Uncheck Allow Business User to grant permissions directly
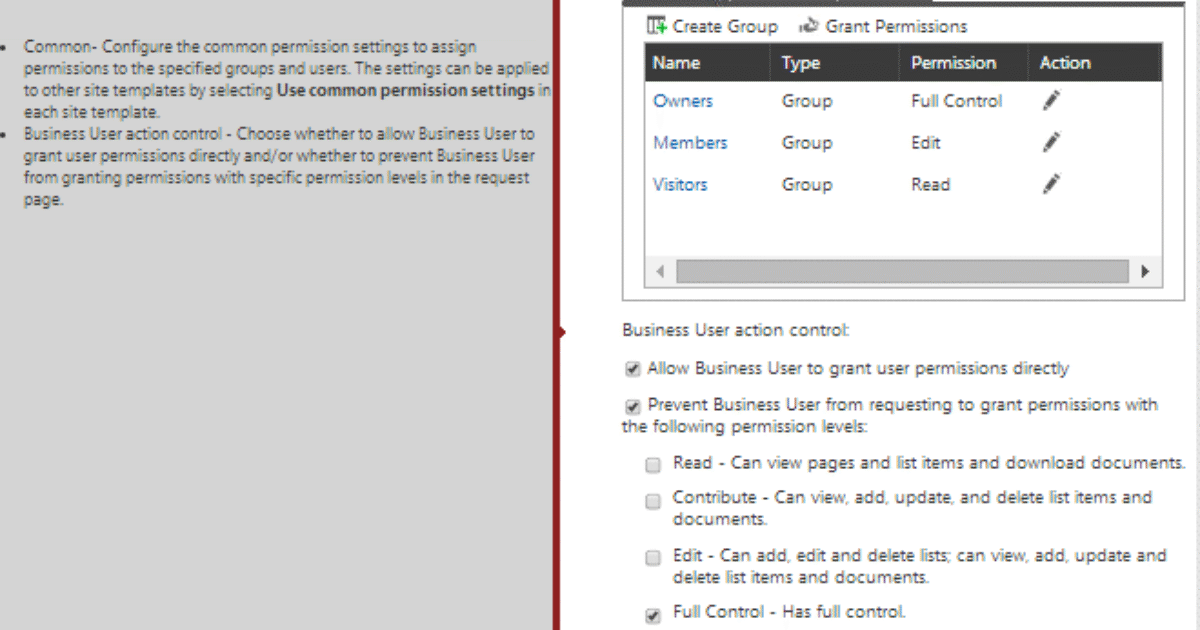The width and height of the screenshot is (1200, 630). tap(632, 368)
